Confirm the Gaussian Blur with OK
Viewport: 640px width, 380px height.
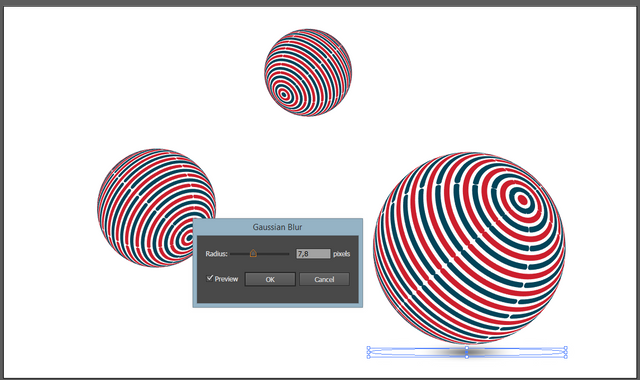[270, 279]
